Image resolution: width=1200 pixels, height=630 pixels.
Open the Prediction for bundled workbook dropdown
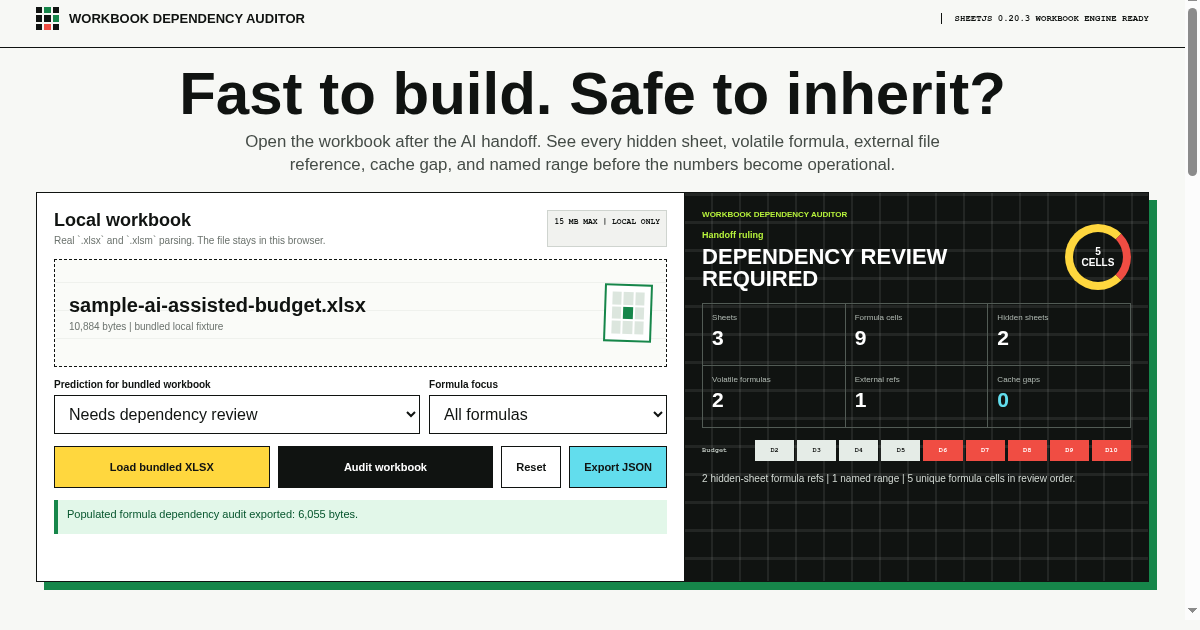[237, 414]
